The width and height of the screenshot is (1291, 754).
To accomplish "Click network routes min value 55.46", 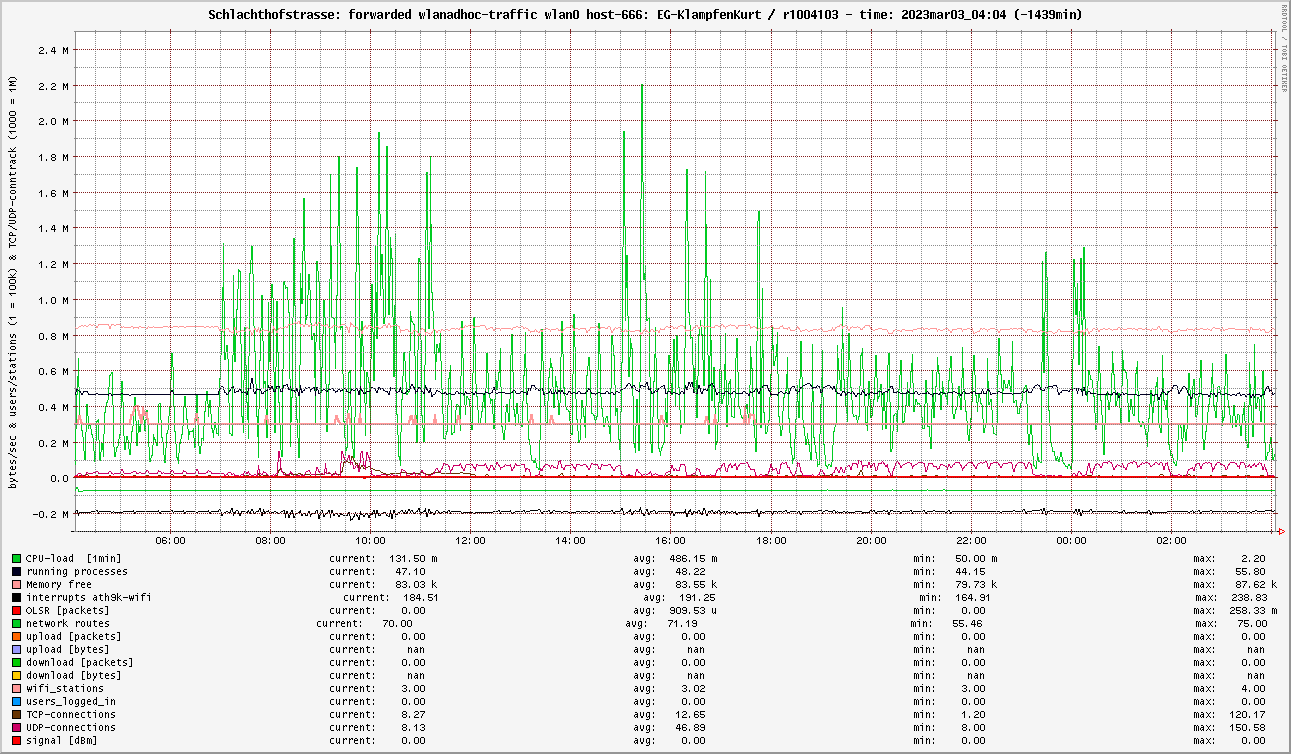I will (969, 624).
